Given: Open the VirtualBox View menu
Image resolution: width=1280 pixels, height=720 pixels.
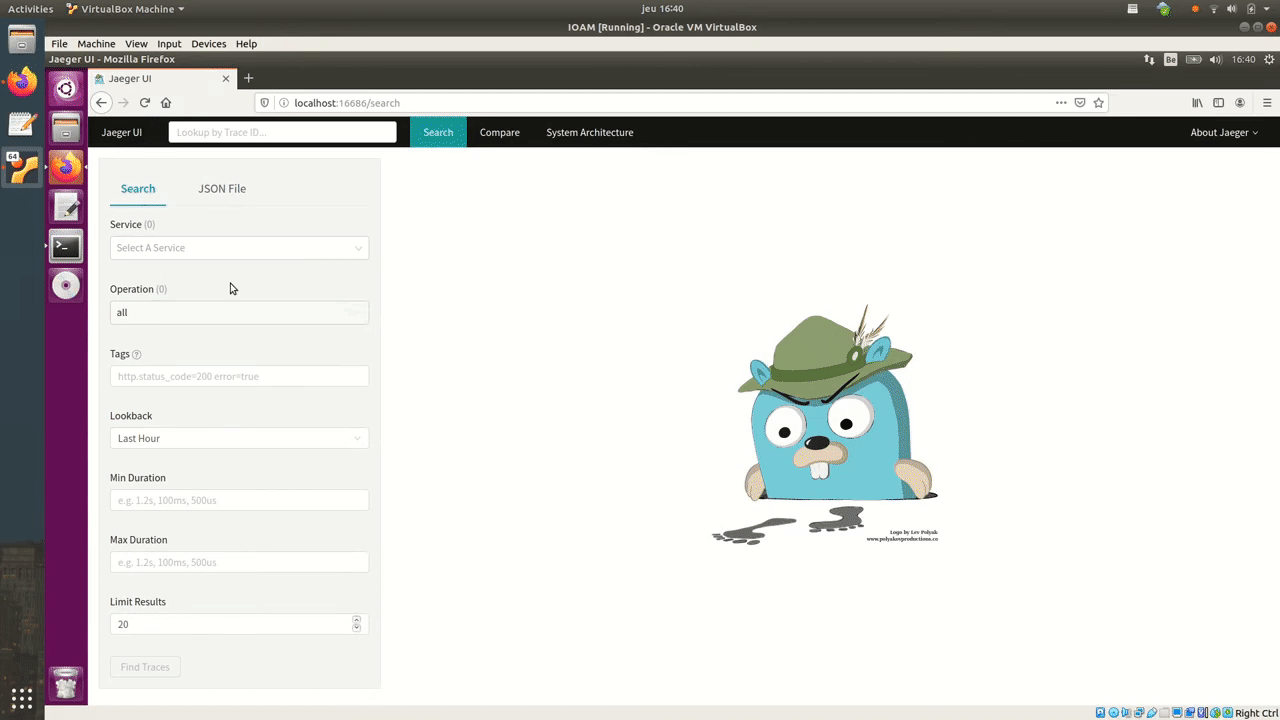Looking at the screenshot, I should (136, 44).
